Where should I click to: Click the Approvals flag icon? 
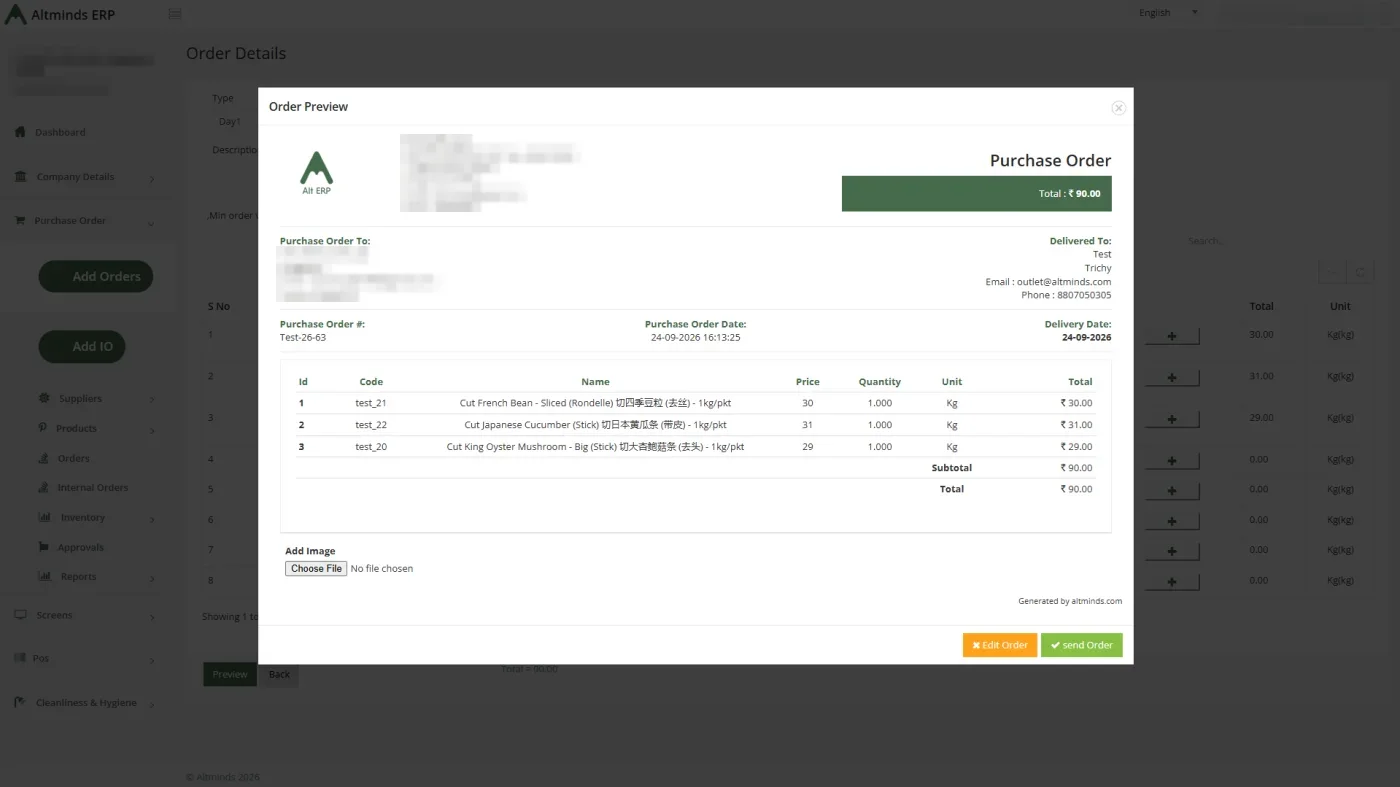coord(44,547)
